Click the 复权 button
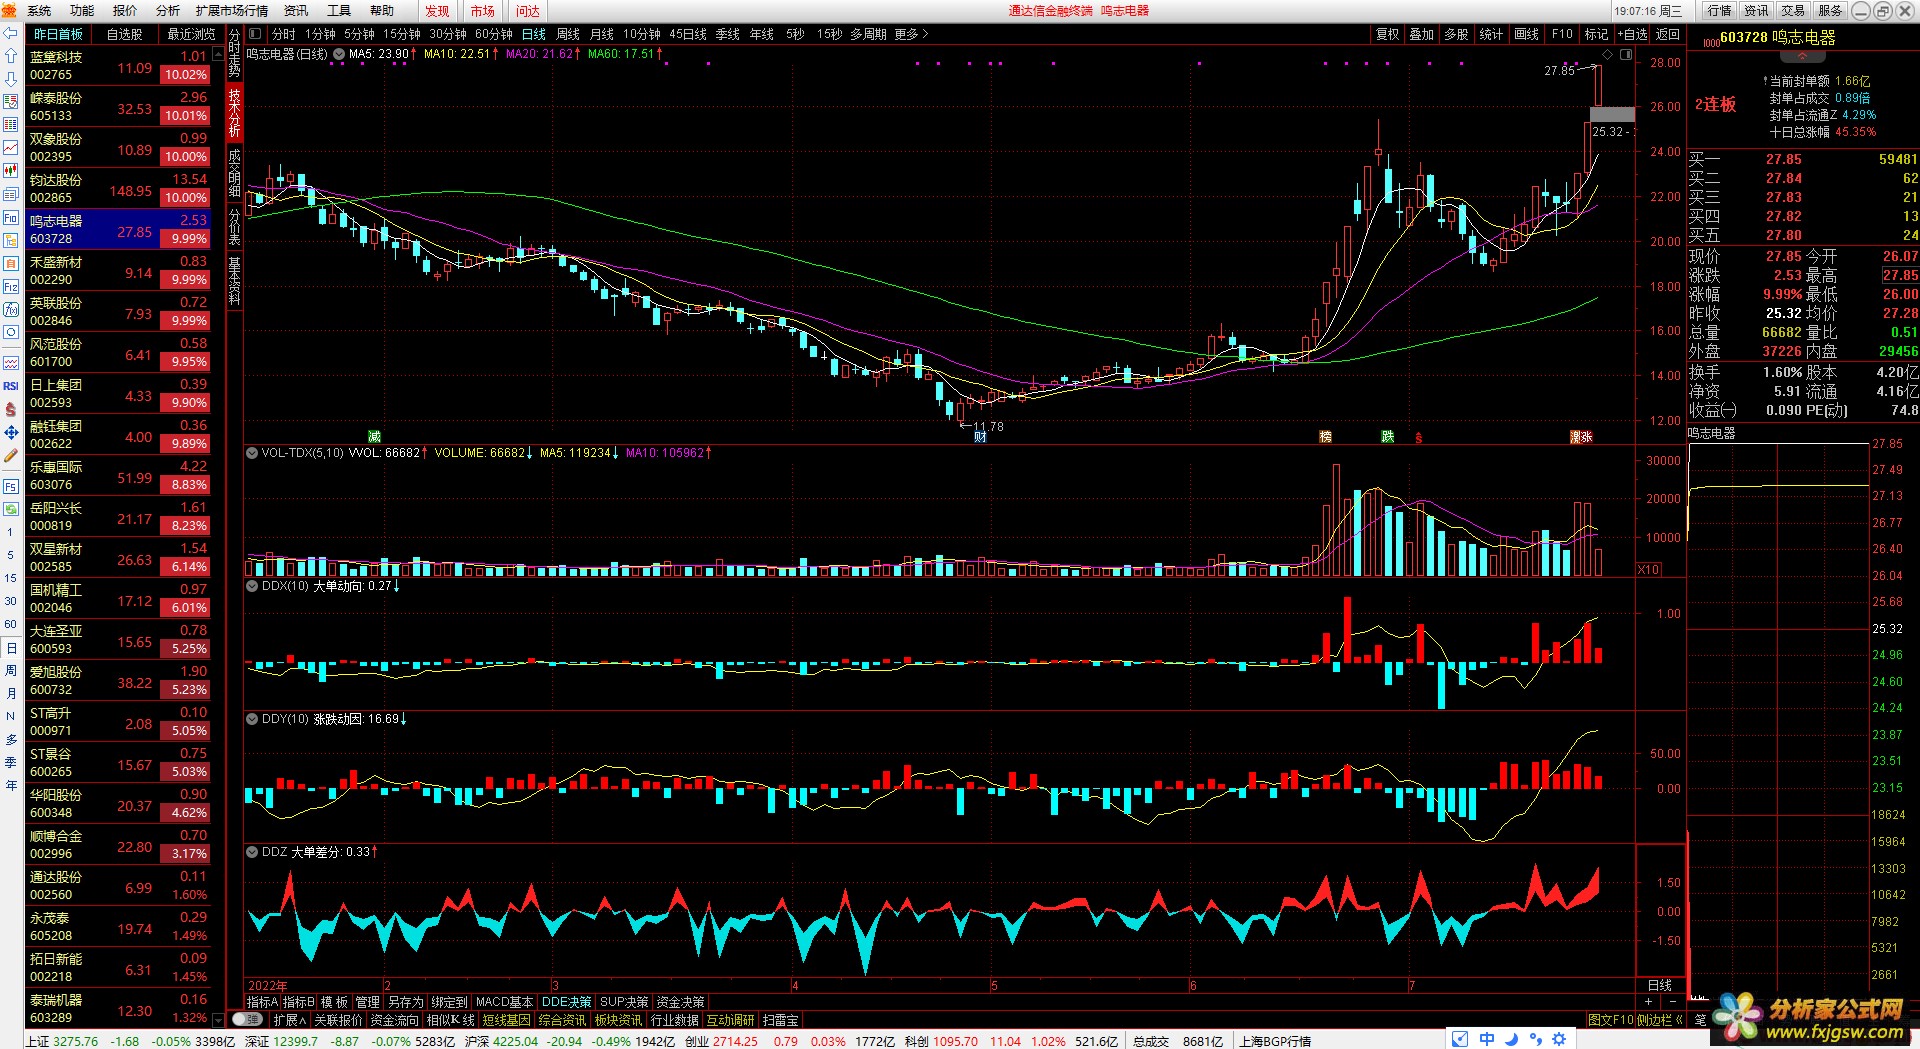 [x=1388, y=34]
